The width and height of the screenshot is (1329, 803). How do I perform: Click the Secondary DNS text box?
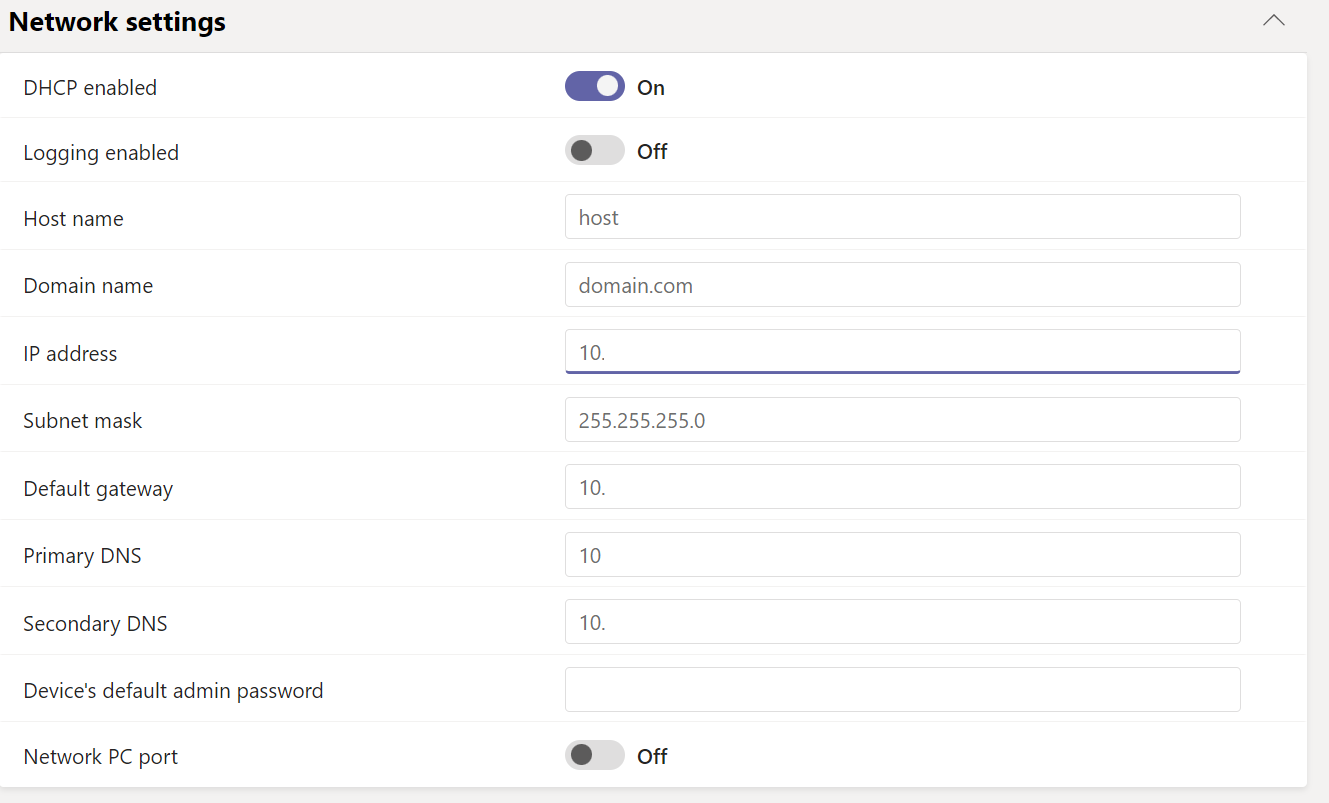(902, 622)
